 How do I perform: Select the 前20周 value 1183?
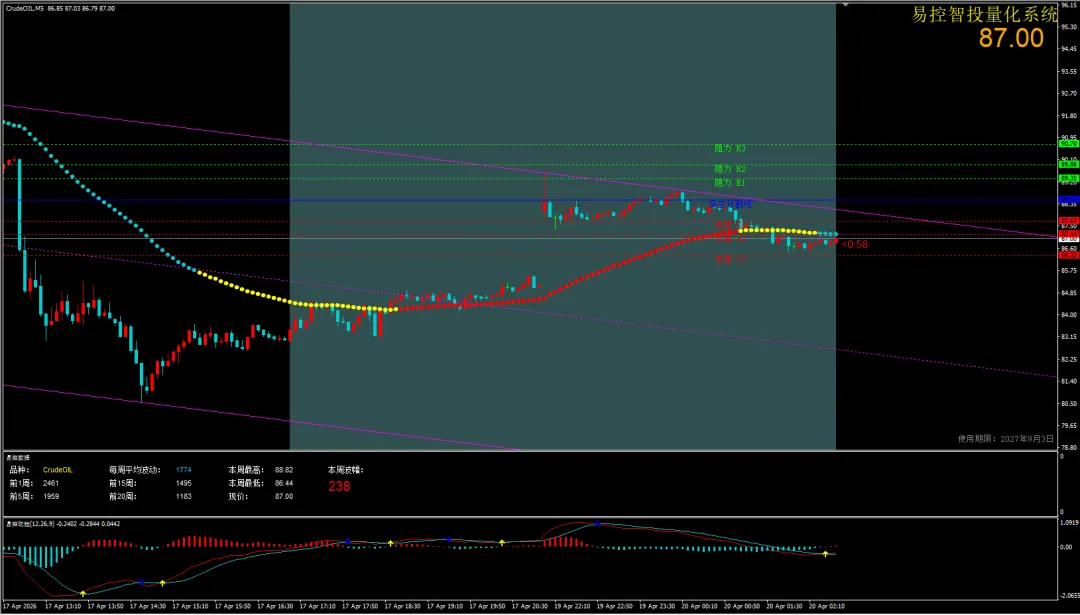(184, 497)
